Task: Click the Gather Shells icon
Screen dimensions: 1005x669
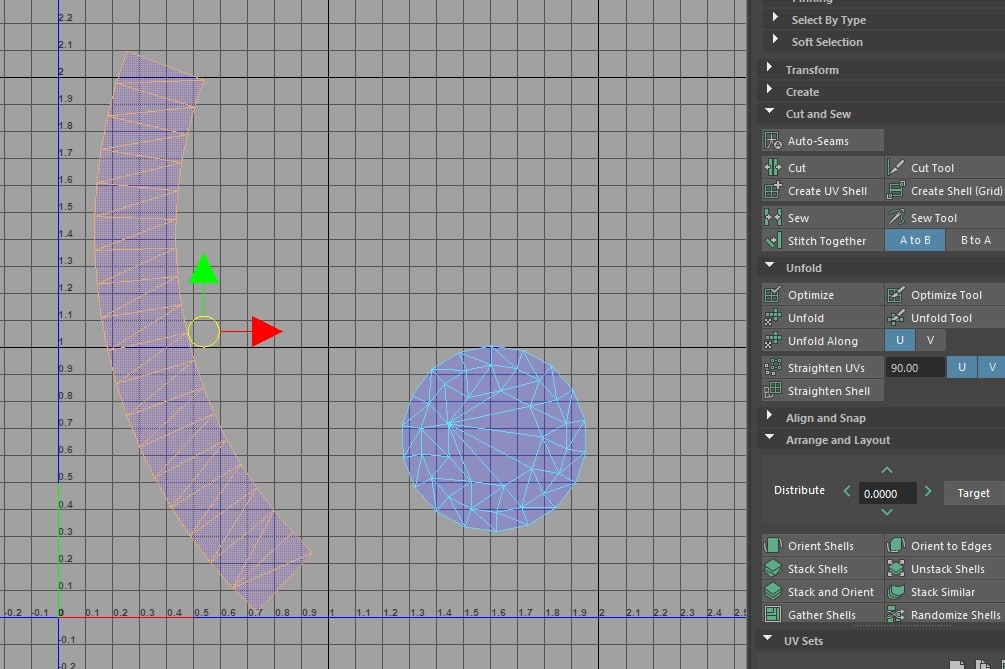Action: [x=772, y=615]
